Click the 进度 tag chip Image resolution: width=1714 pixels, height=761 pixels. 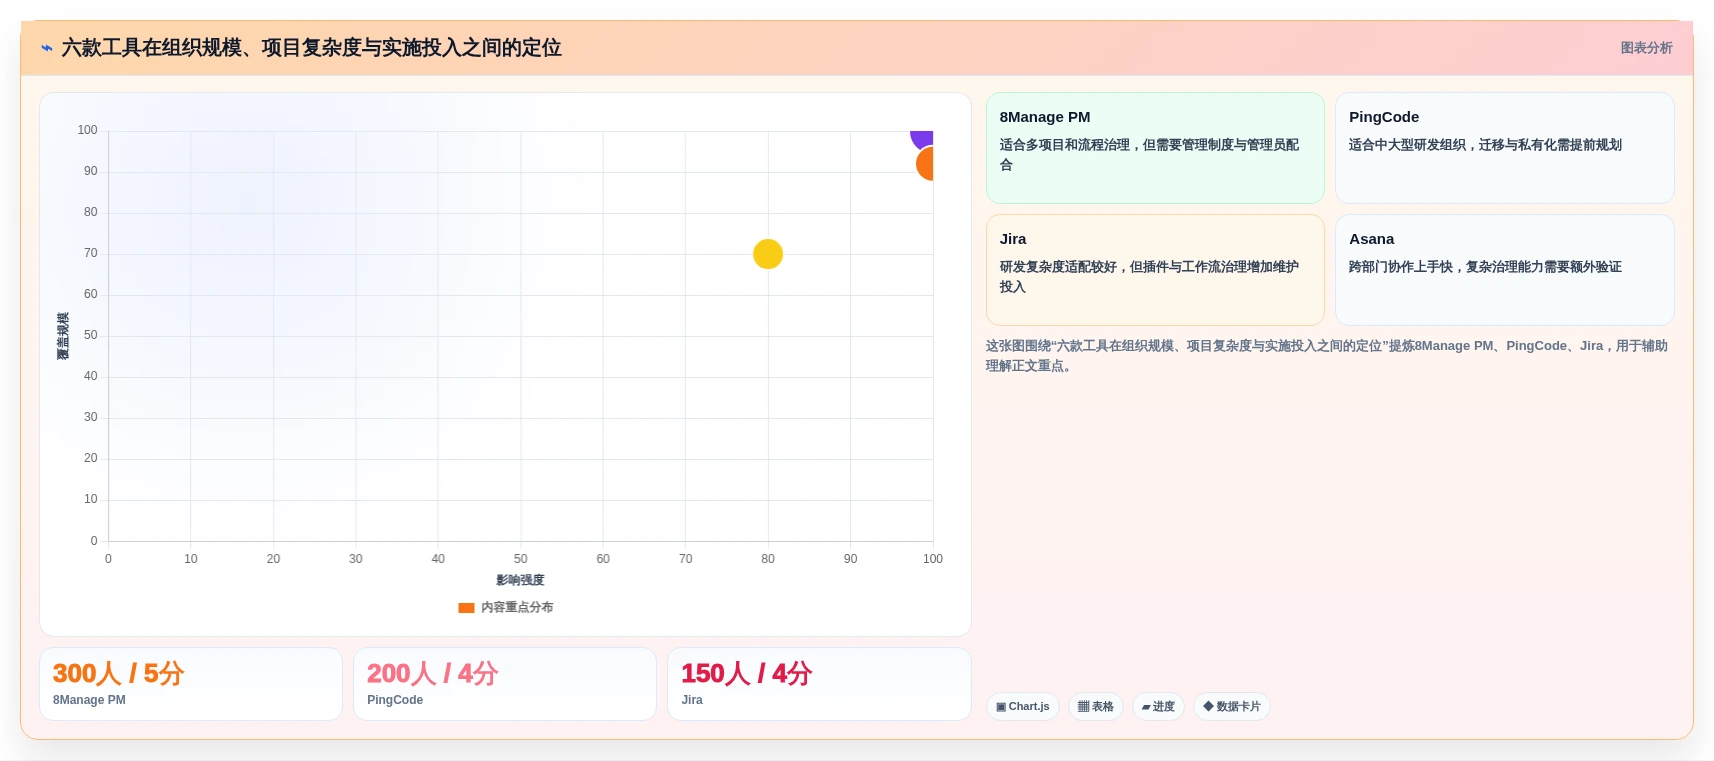[1158, 706]
